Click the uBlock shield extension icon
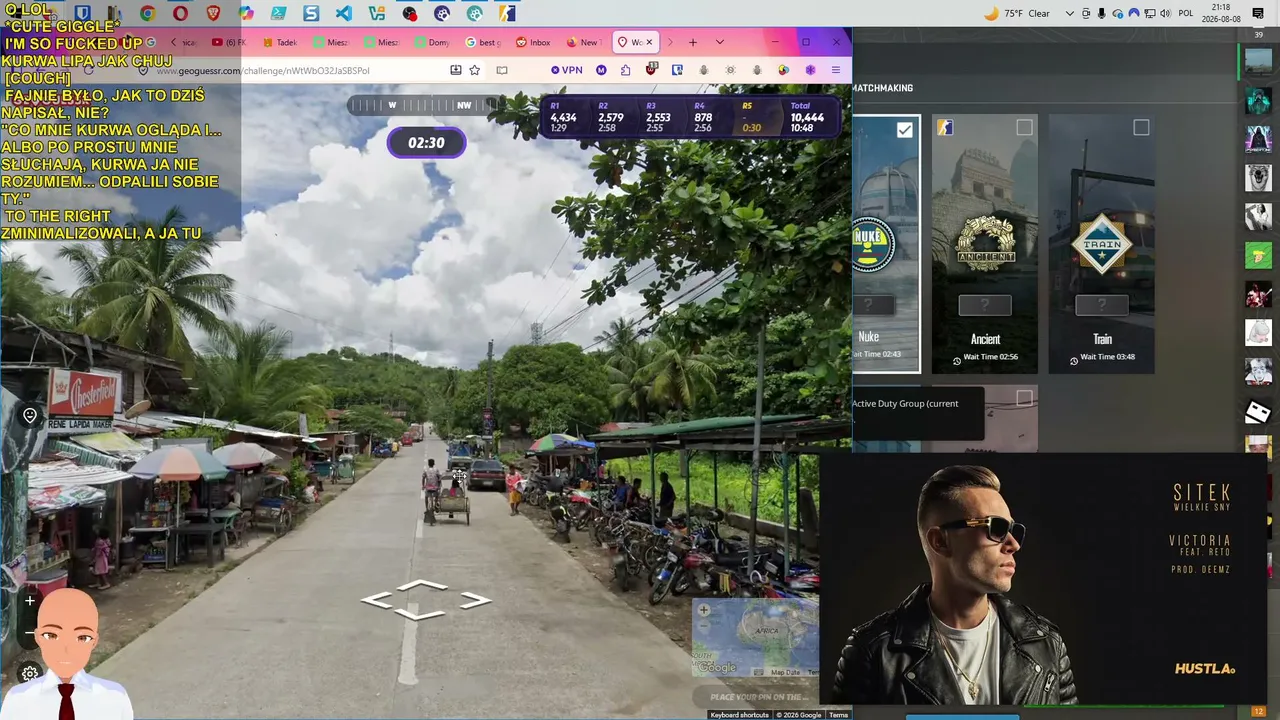The height and width of the screenshot is (720, 1280). point(651,69)
